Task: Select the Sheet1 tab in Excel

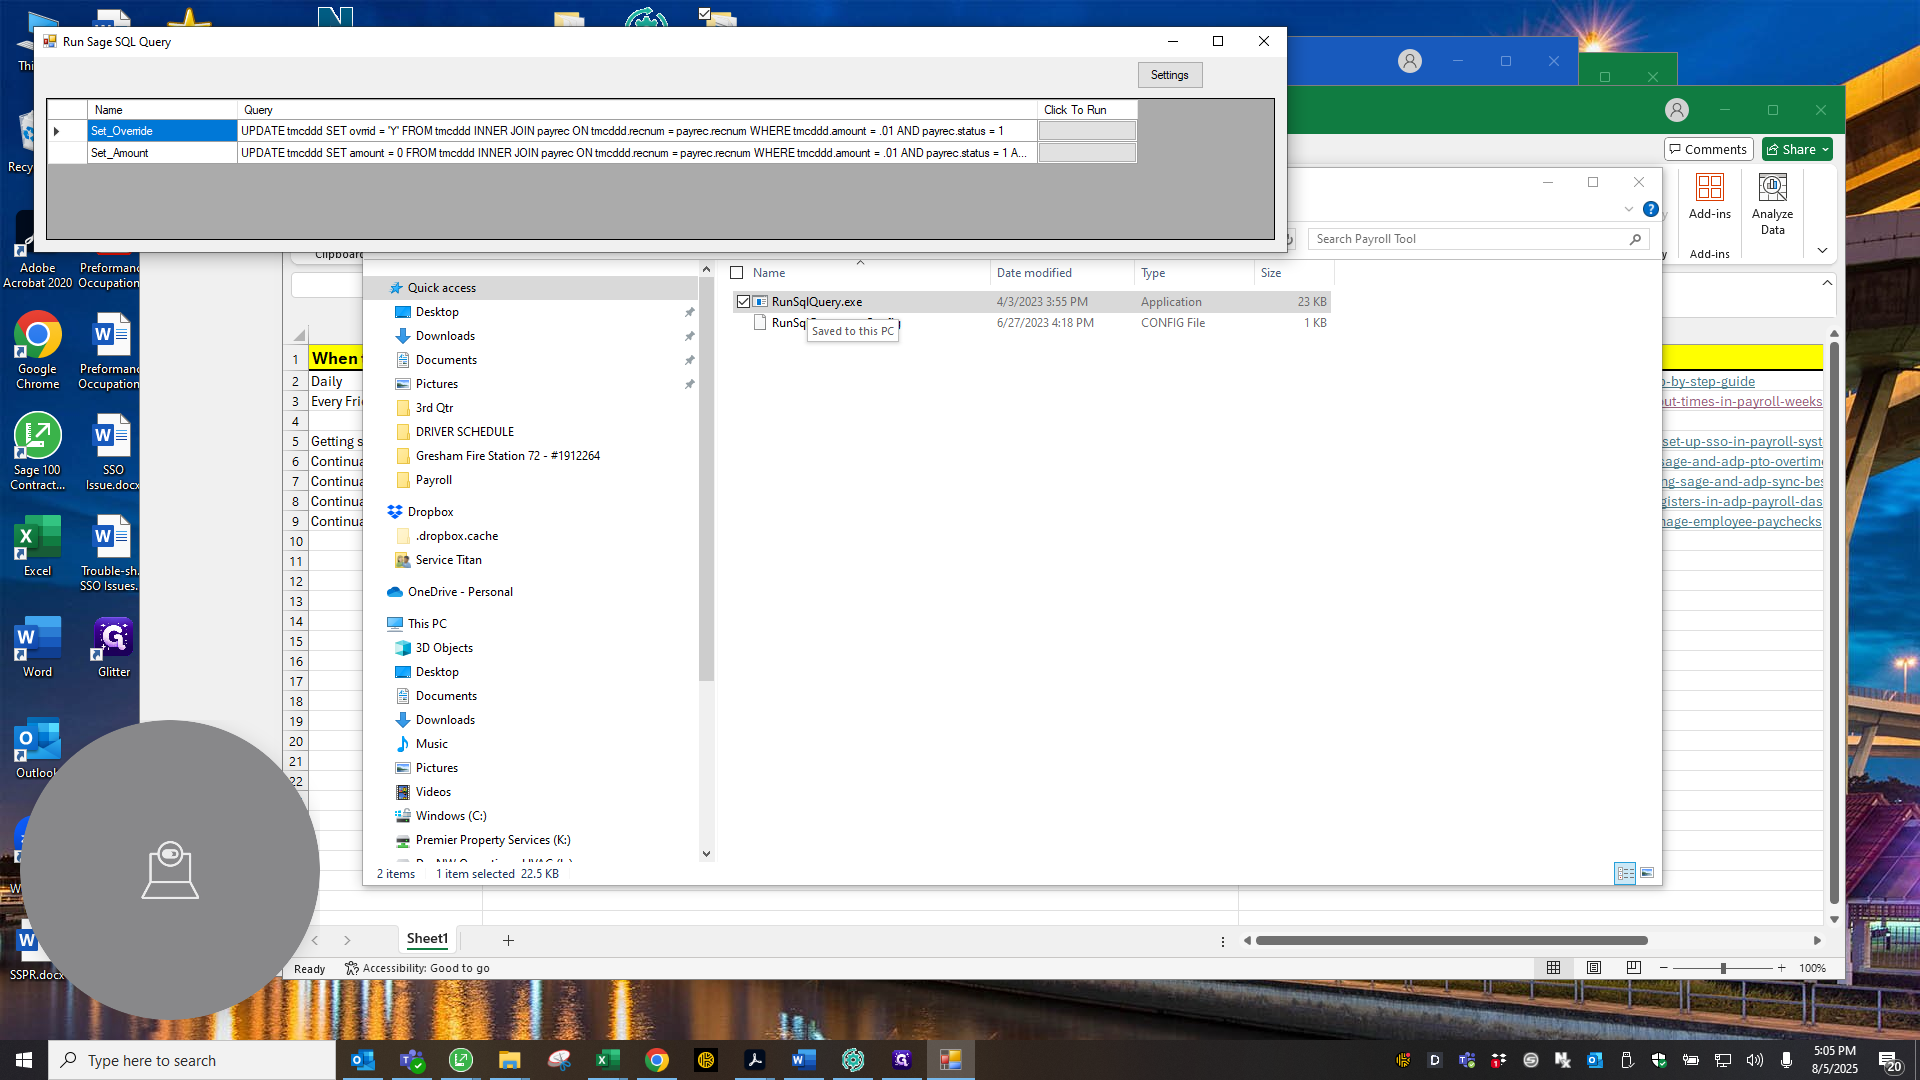Action: point(427,939)
